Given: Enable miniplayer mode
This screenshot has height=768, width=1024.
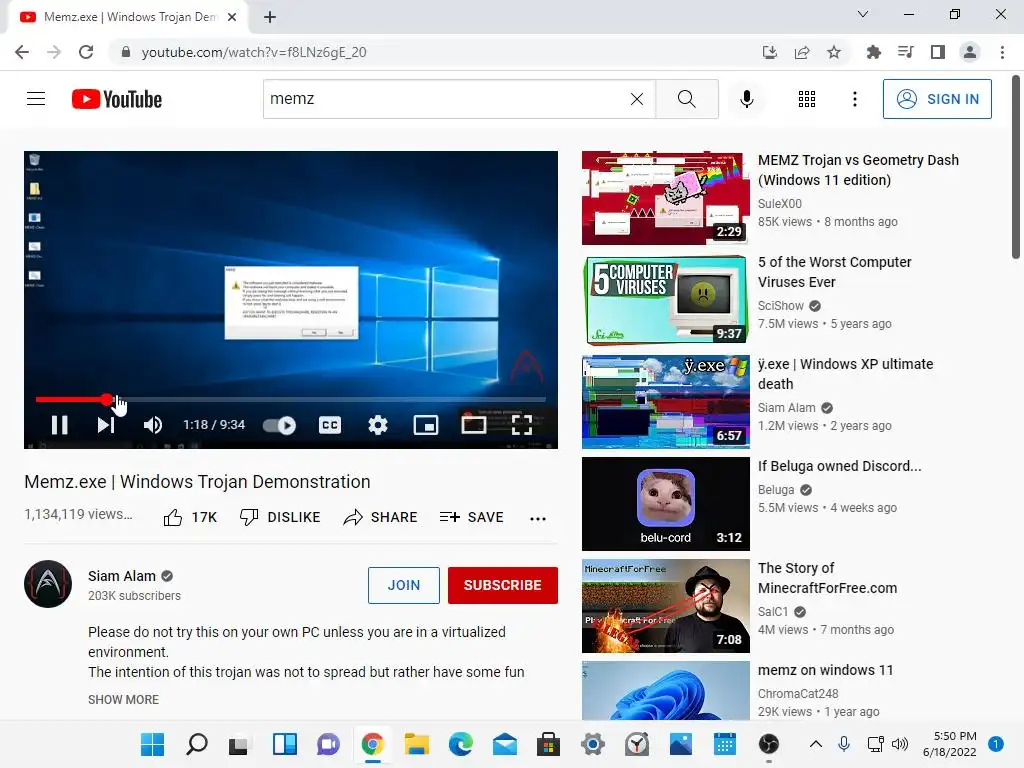Looking at the screenshot, I should pyautogui.click(x=426, y=425).
